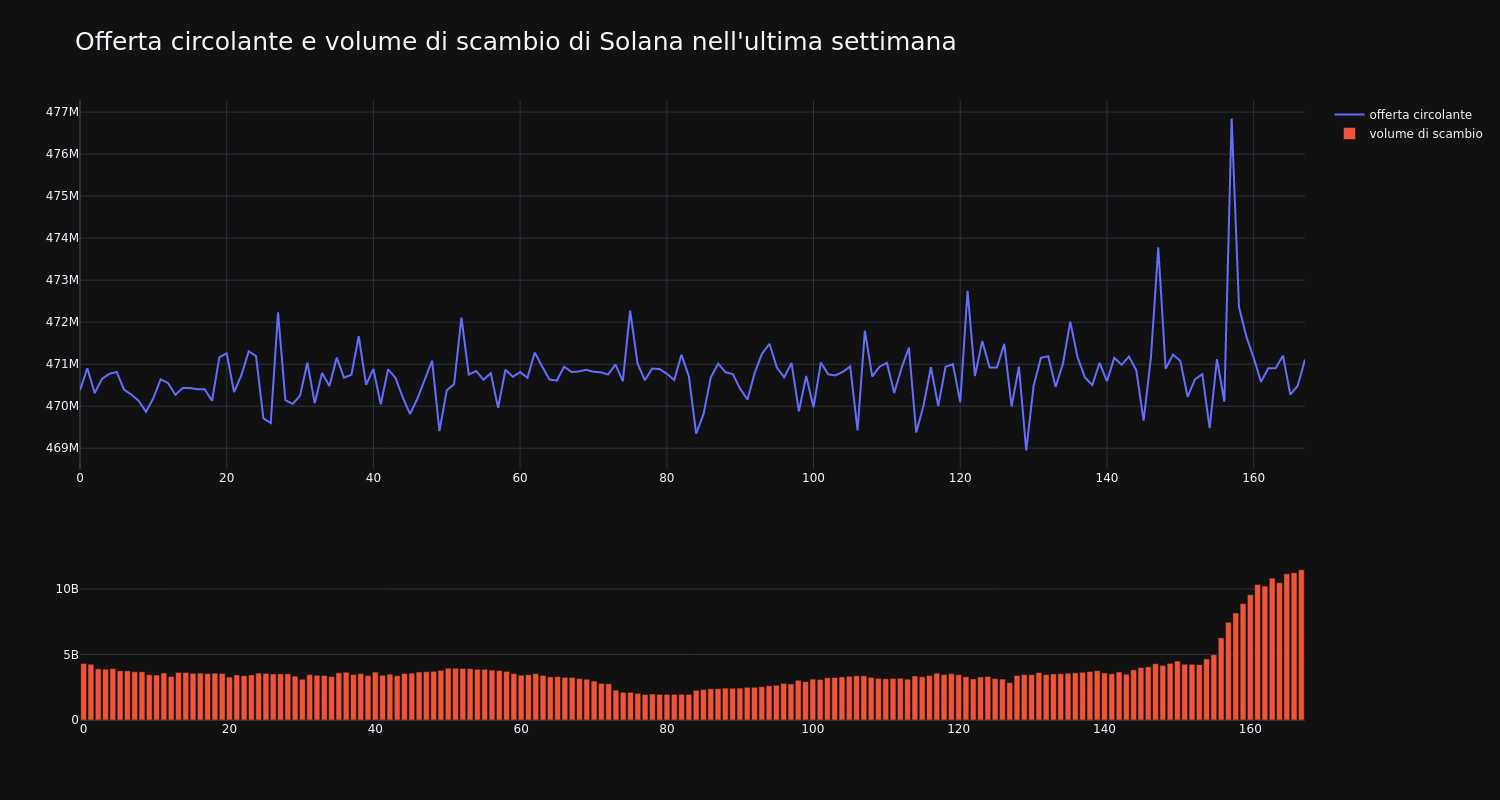The image size is (1500, 800).
Task: Click the x-axis label 40 under the line chart
Action: click(373, 478)
